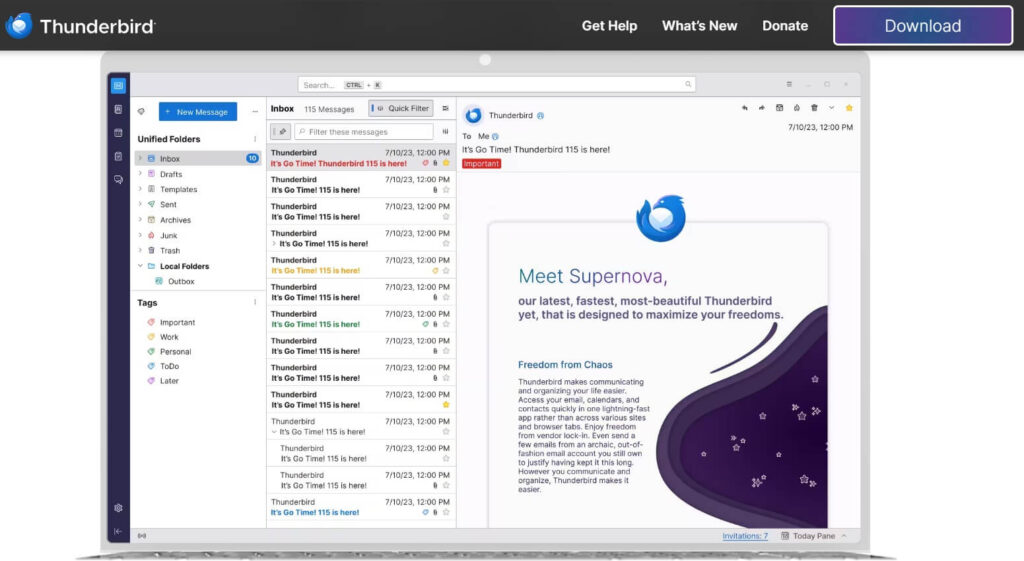Open the Address Book space icon

coord(118,109)
